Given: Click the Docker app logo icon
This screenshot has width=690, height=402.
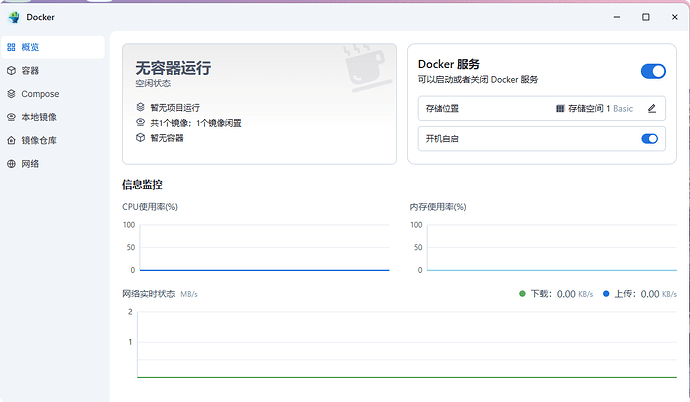Looking at the screenshot, I should pos(14,17).
